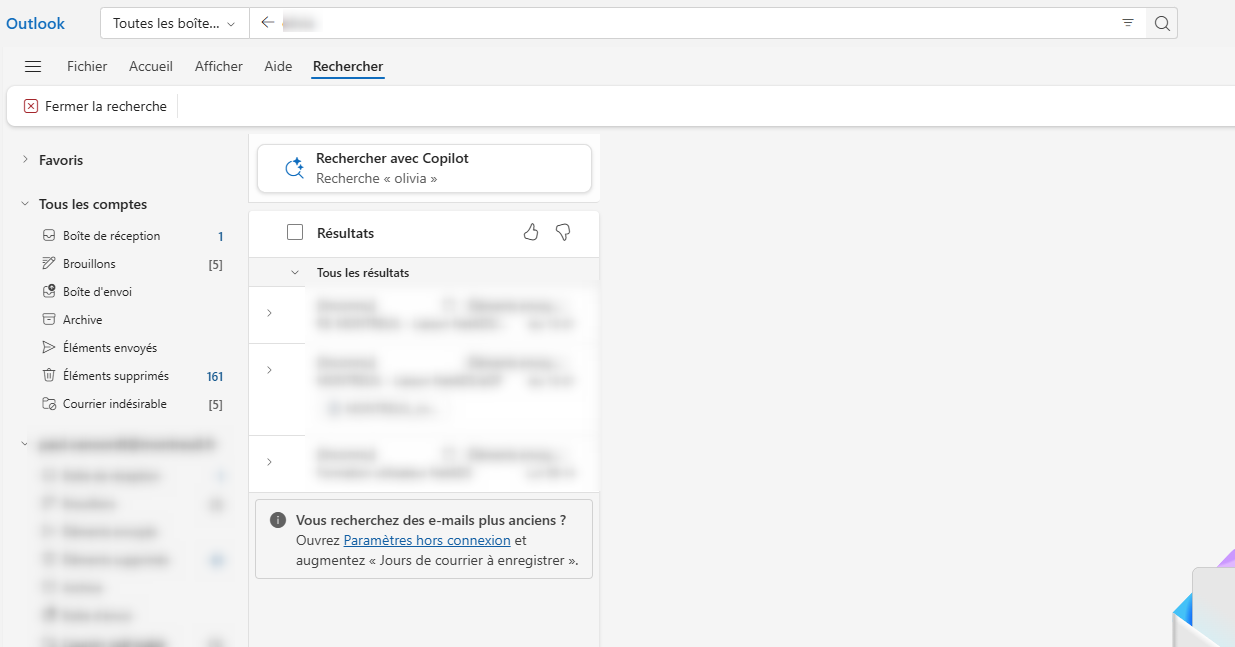Open the Boîte d'envoi outbox folder
The image size is (1235, 647).
[x=133, y=292]
